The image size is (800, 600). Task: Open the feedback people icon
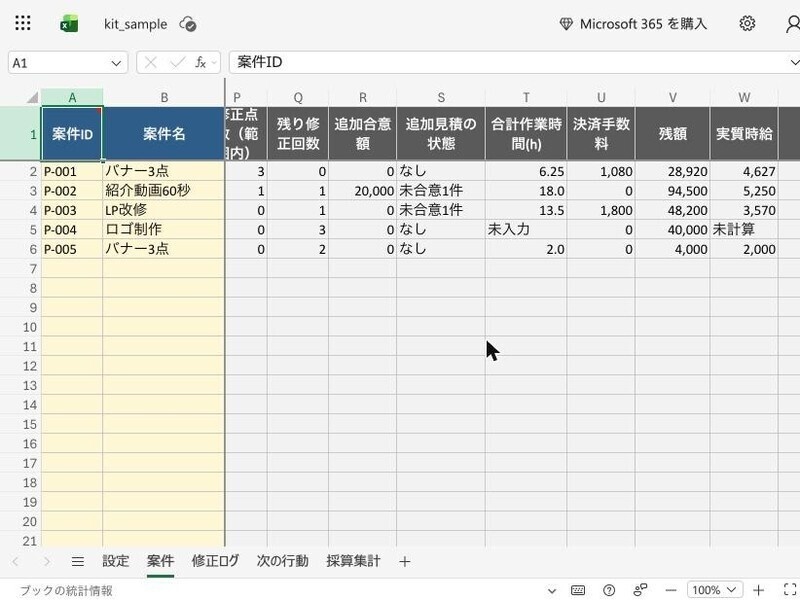click(640, 590)
